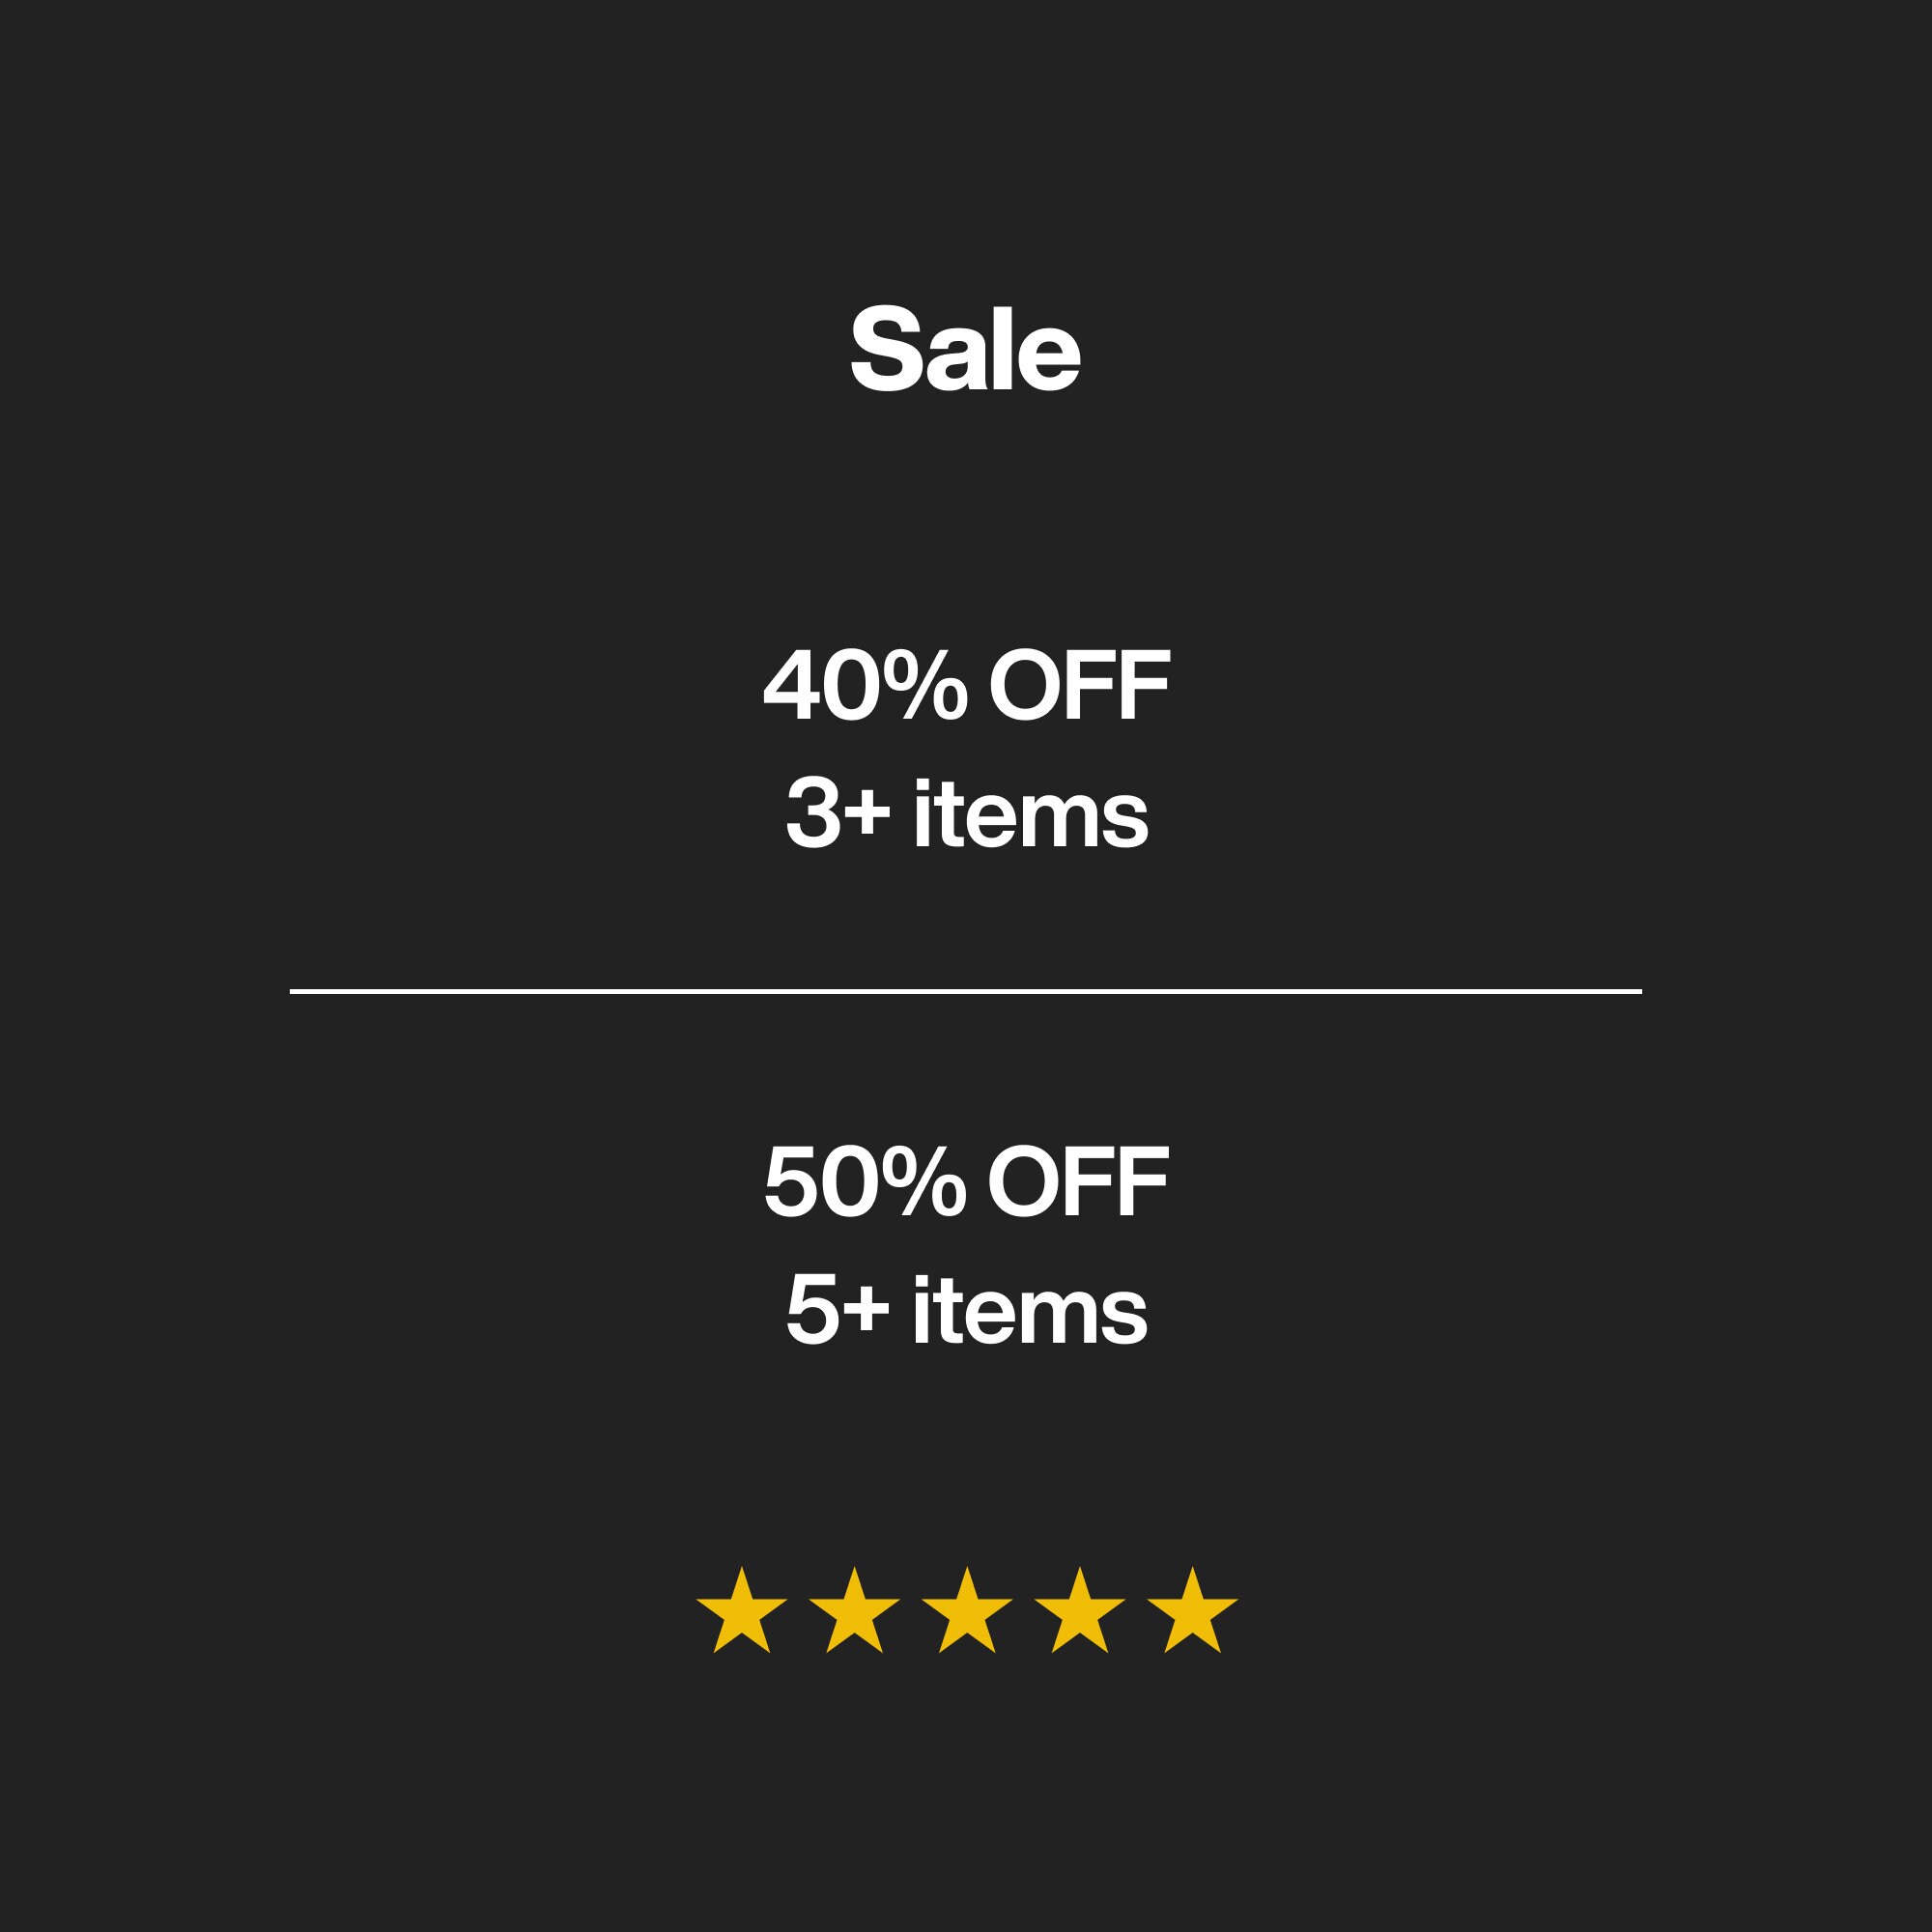Click the word OFF after 50%

pyautogui.click(x=1079, y=1182)
